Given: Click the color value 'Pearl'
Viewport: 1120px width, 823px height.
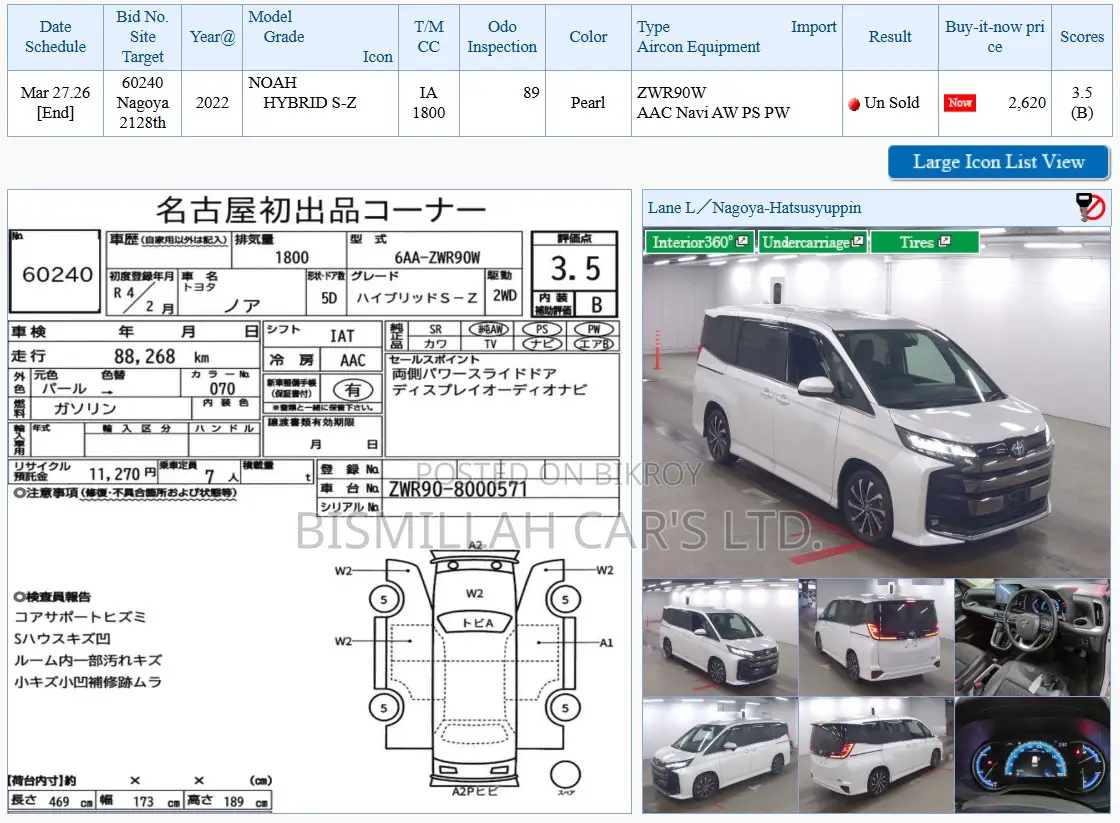Looking at the screenshot, I should coord(588,103).
